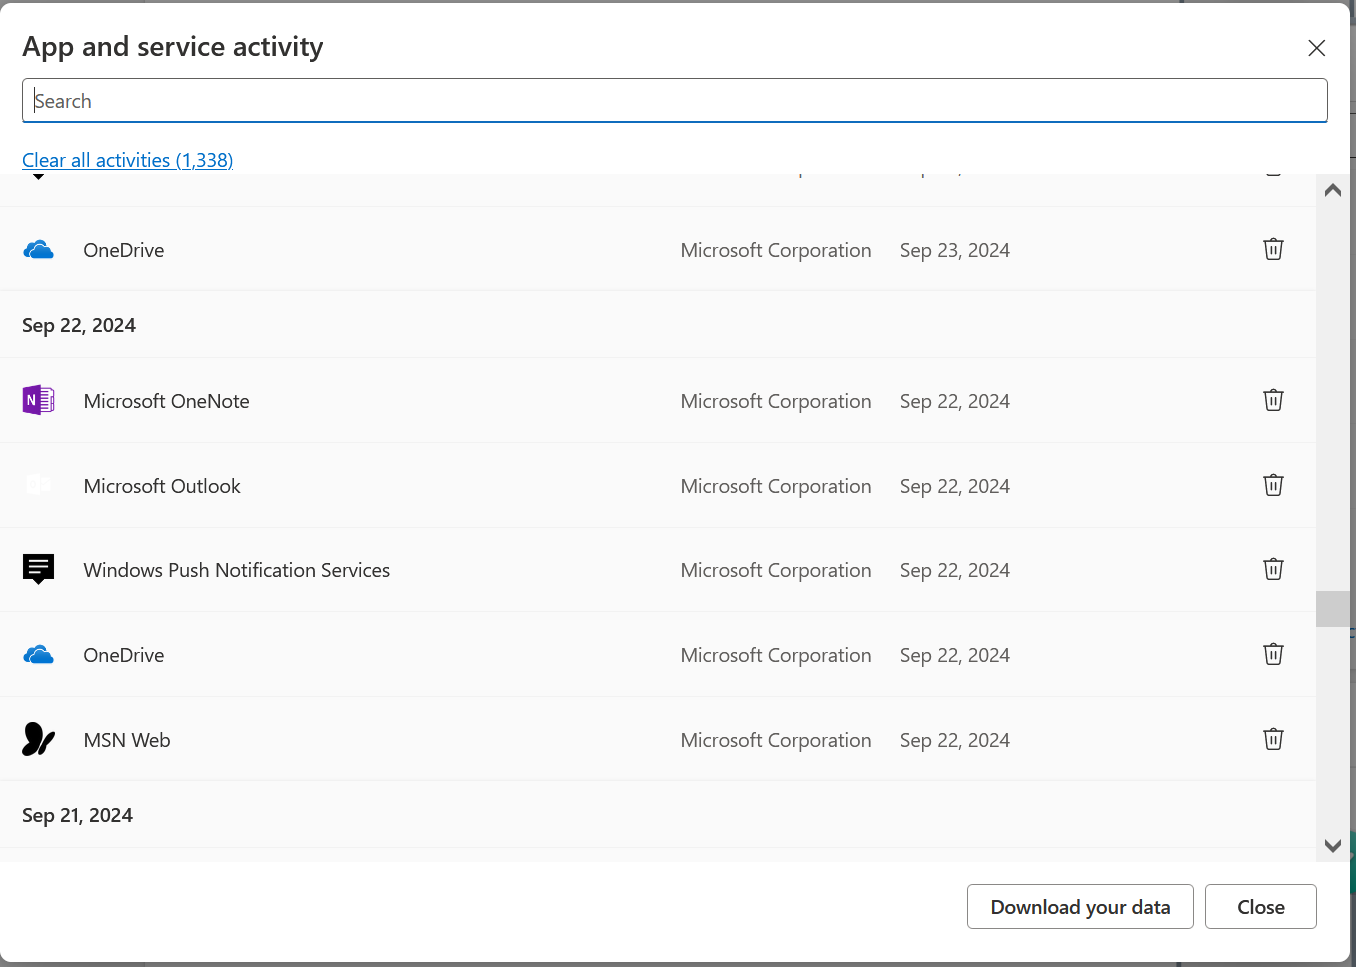Viewport: 1356px width, 967px height.
Task: Delete the Sep 22 OneDrive activity
Action: click(1273, 654)
